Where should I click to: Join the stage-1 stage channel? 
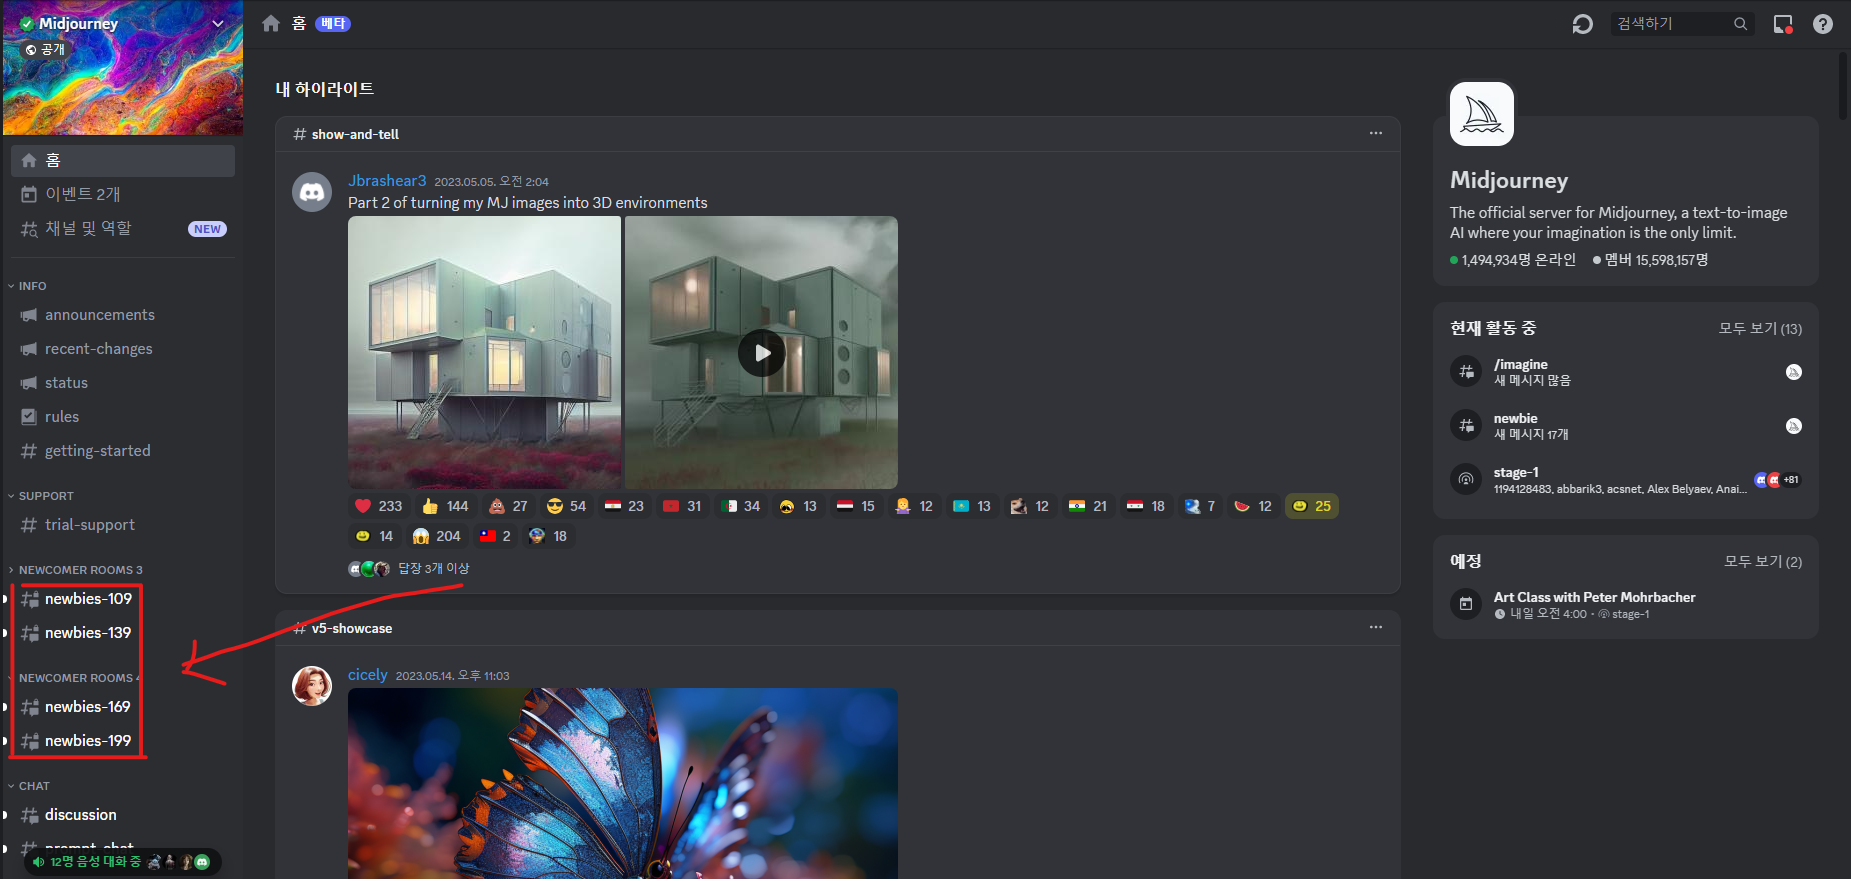click(x=1626, y=480)
